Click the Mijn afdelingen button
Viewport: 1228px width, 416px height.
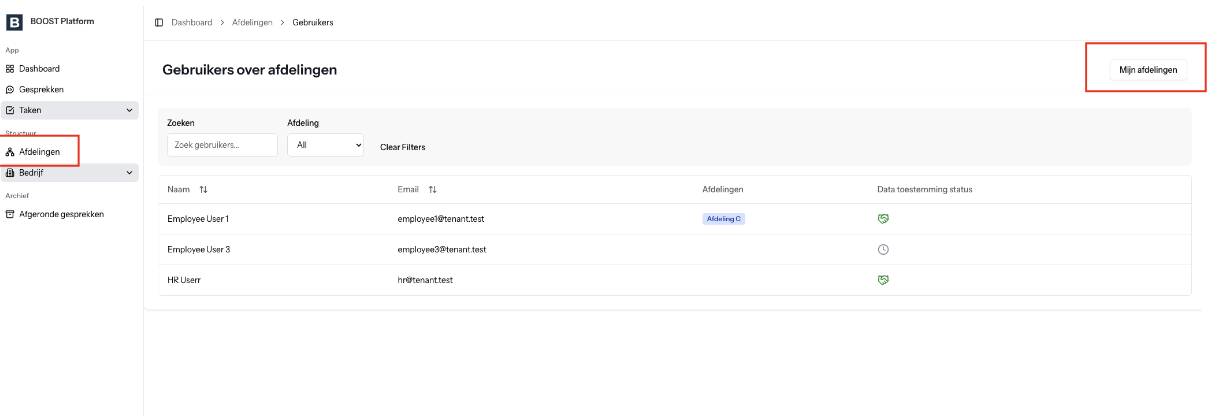1148,70
